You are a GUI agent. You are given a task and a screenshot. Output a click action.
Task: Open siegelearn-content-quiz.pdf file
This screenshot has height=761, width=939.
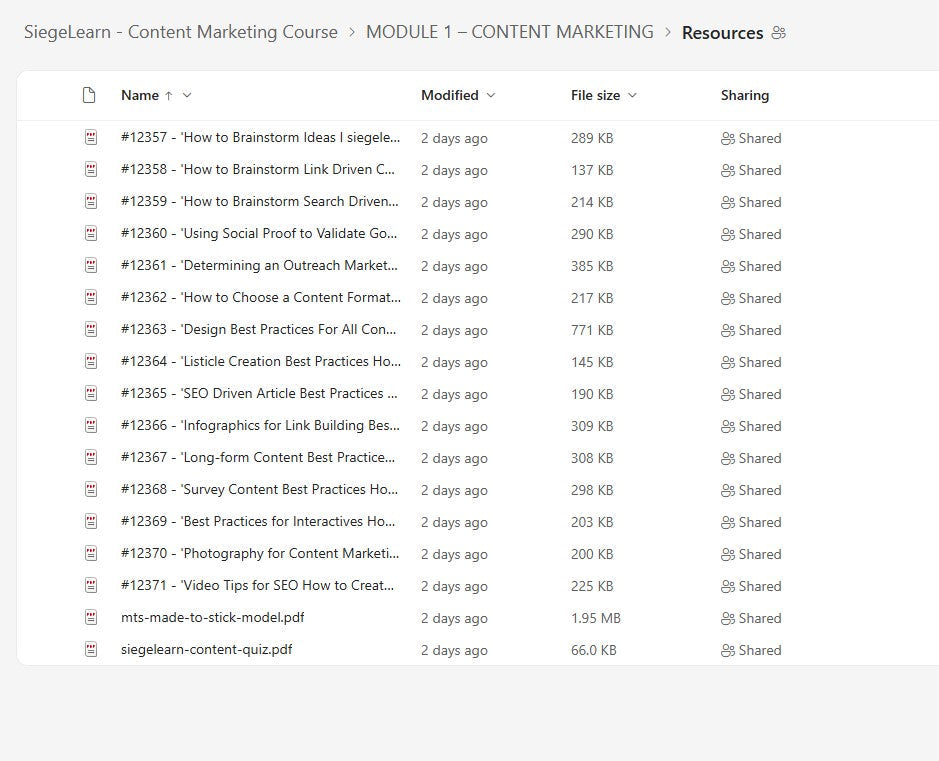207,650
